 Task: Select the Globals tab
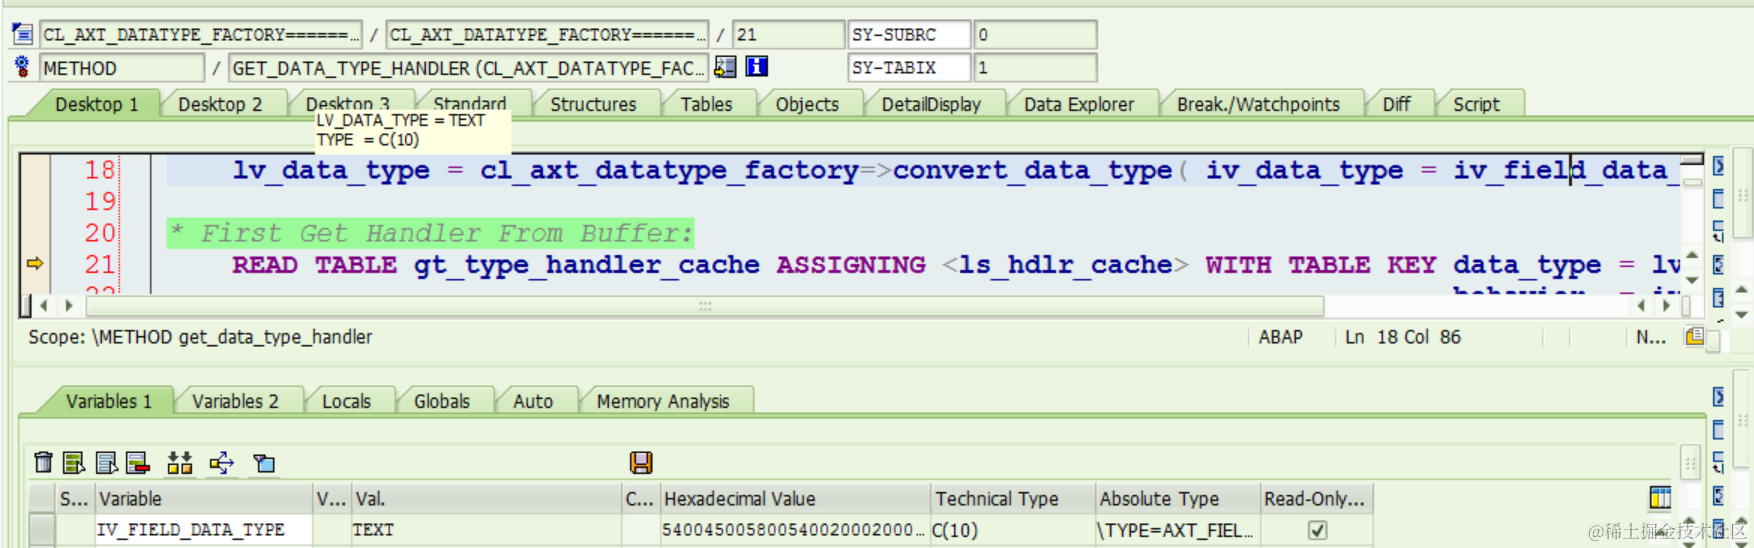(441, 401)
